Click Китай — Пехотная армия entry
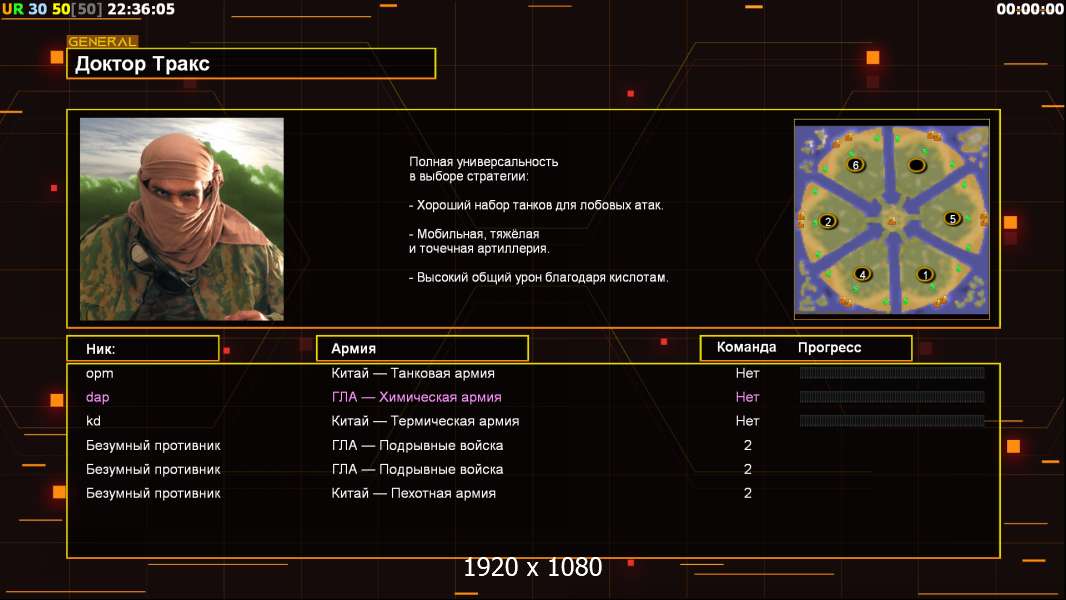The height and width of the screenshot is (600, 1066). 413,493
